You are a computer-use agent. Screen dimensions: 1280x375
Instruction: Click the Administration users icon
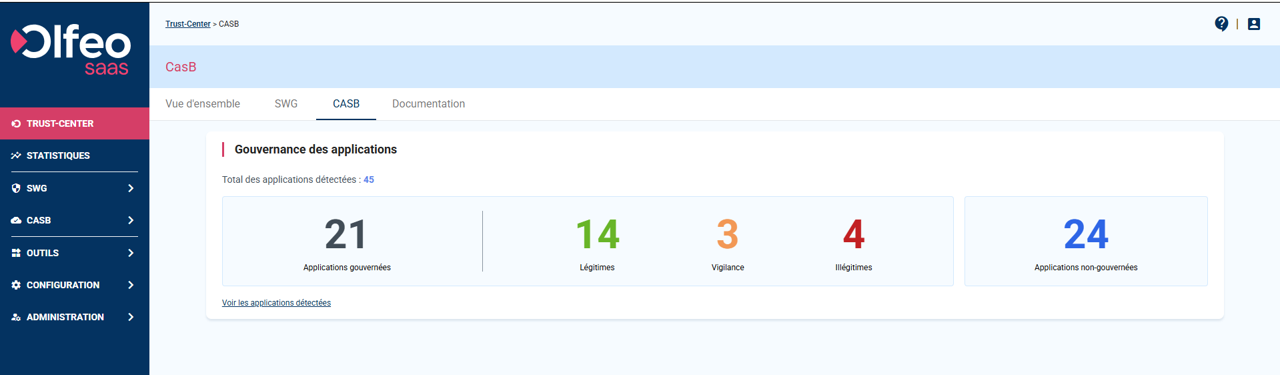[x=16, y=317]
